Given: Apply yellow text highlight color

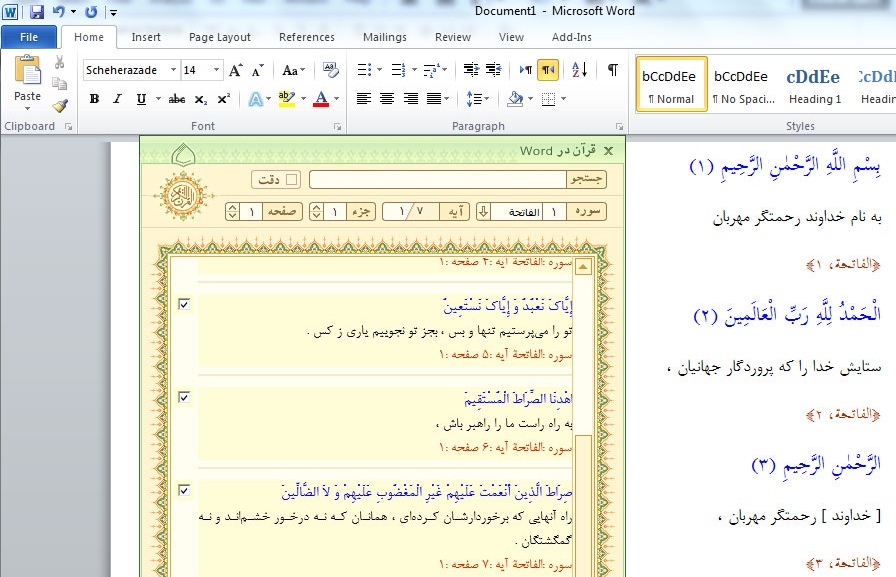Looking at the screenshot, I should click(287, 99).
